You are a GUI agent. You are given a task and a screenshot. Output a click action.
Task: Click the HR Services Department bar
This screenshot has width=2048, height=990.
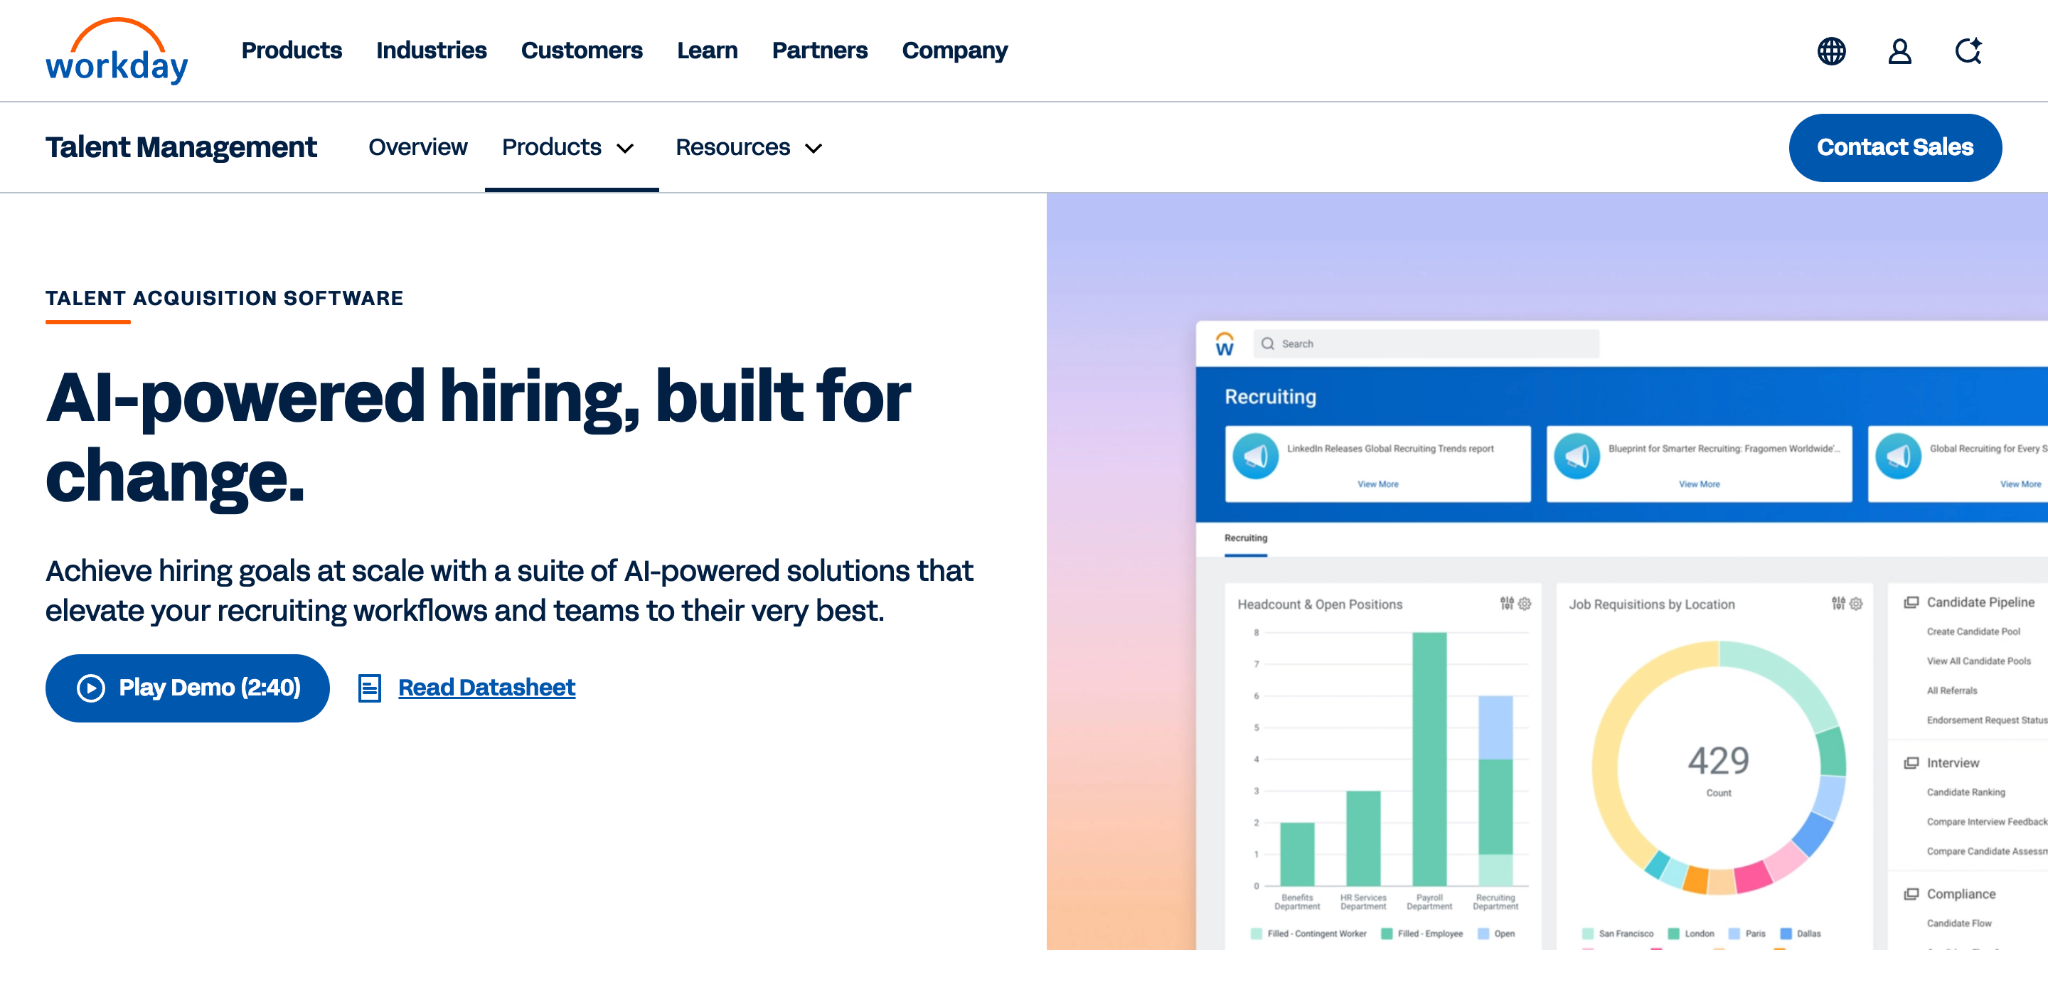click(x=1363, y=838)
